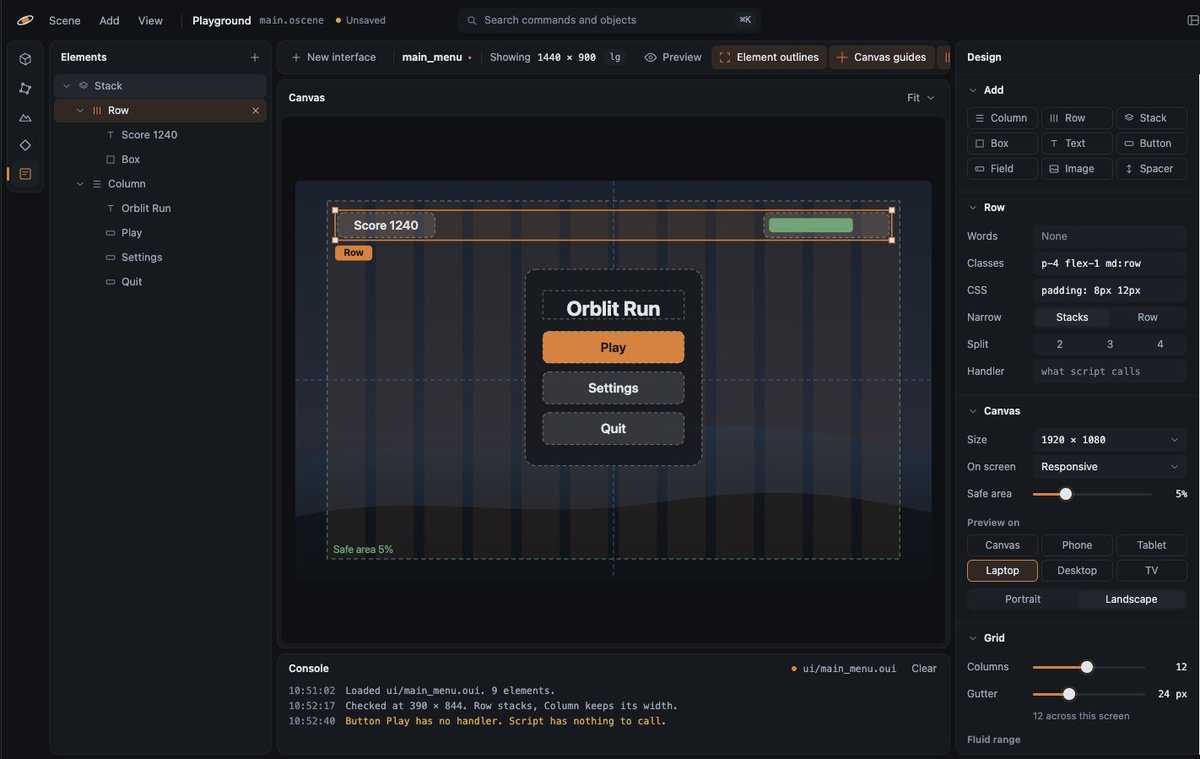
Task: Open the polygon shape sidebar panel
Action: (x=25, y=88)
